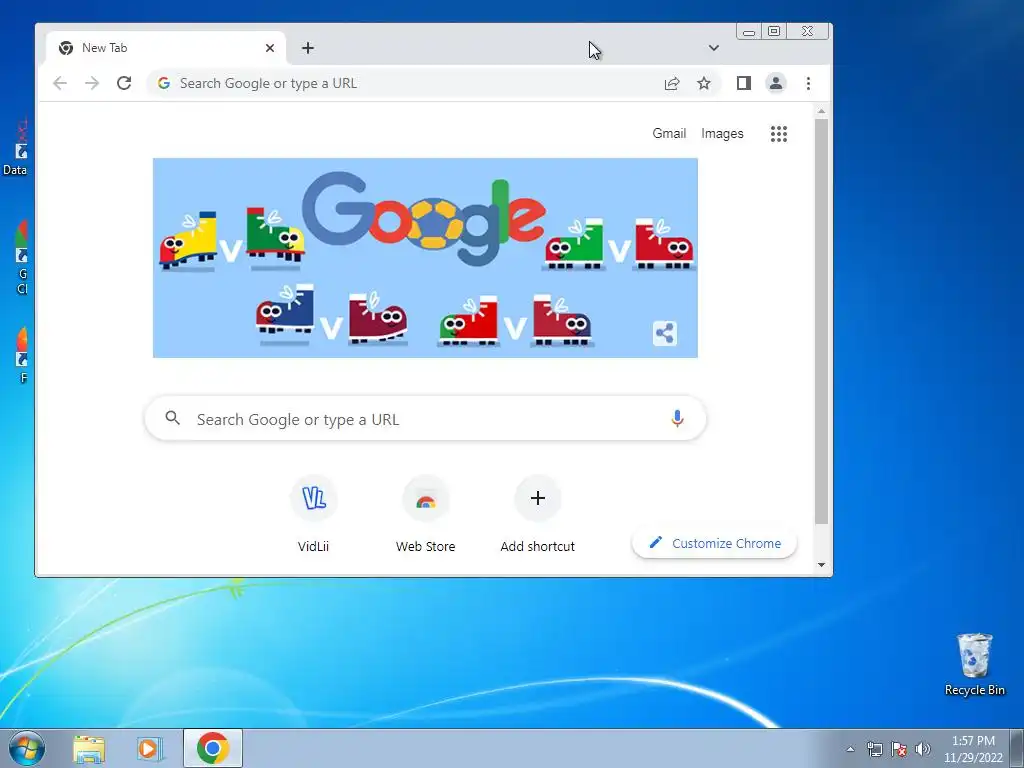Viewport: 1024px width, 768px height.
Task: Show hidden tray icons arrow
Action: click(x=850, y=750)
